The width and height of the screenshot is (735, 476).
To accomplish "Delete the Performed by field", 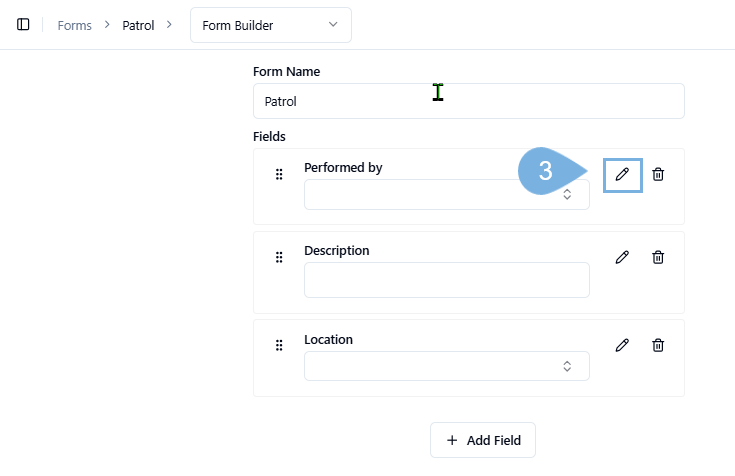I will (658, 174).
